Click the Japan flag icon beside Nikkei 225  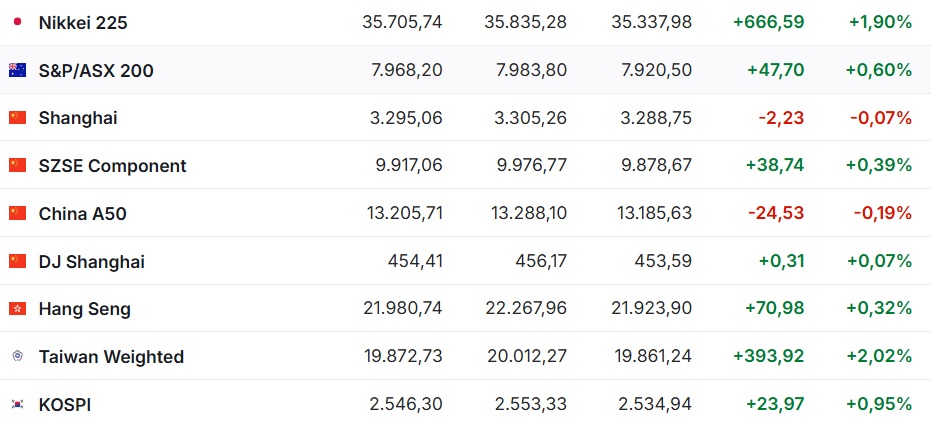pos(17,22)
